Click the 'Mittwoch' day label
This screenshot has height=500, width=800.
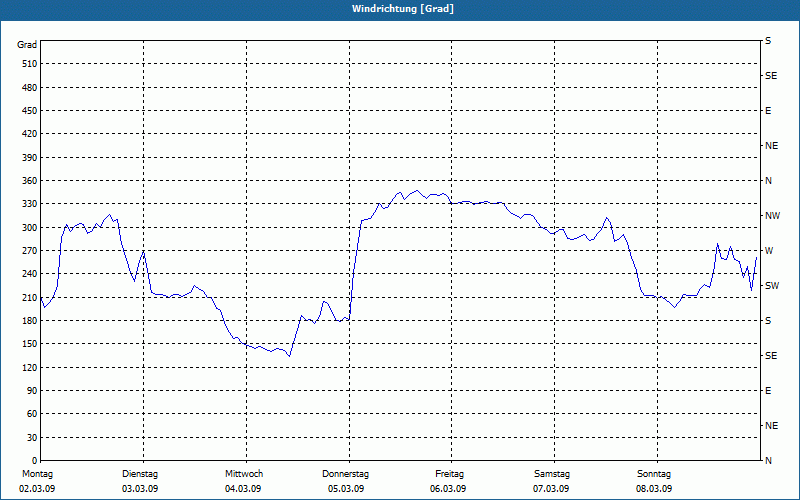[x=244, y=474]
